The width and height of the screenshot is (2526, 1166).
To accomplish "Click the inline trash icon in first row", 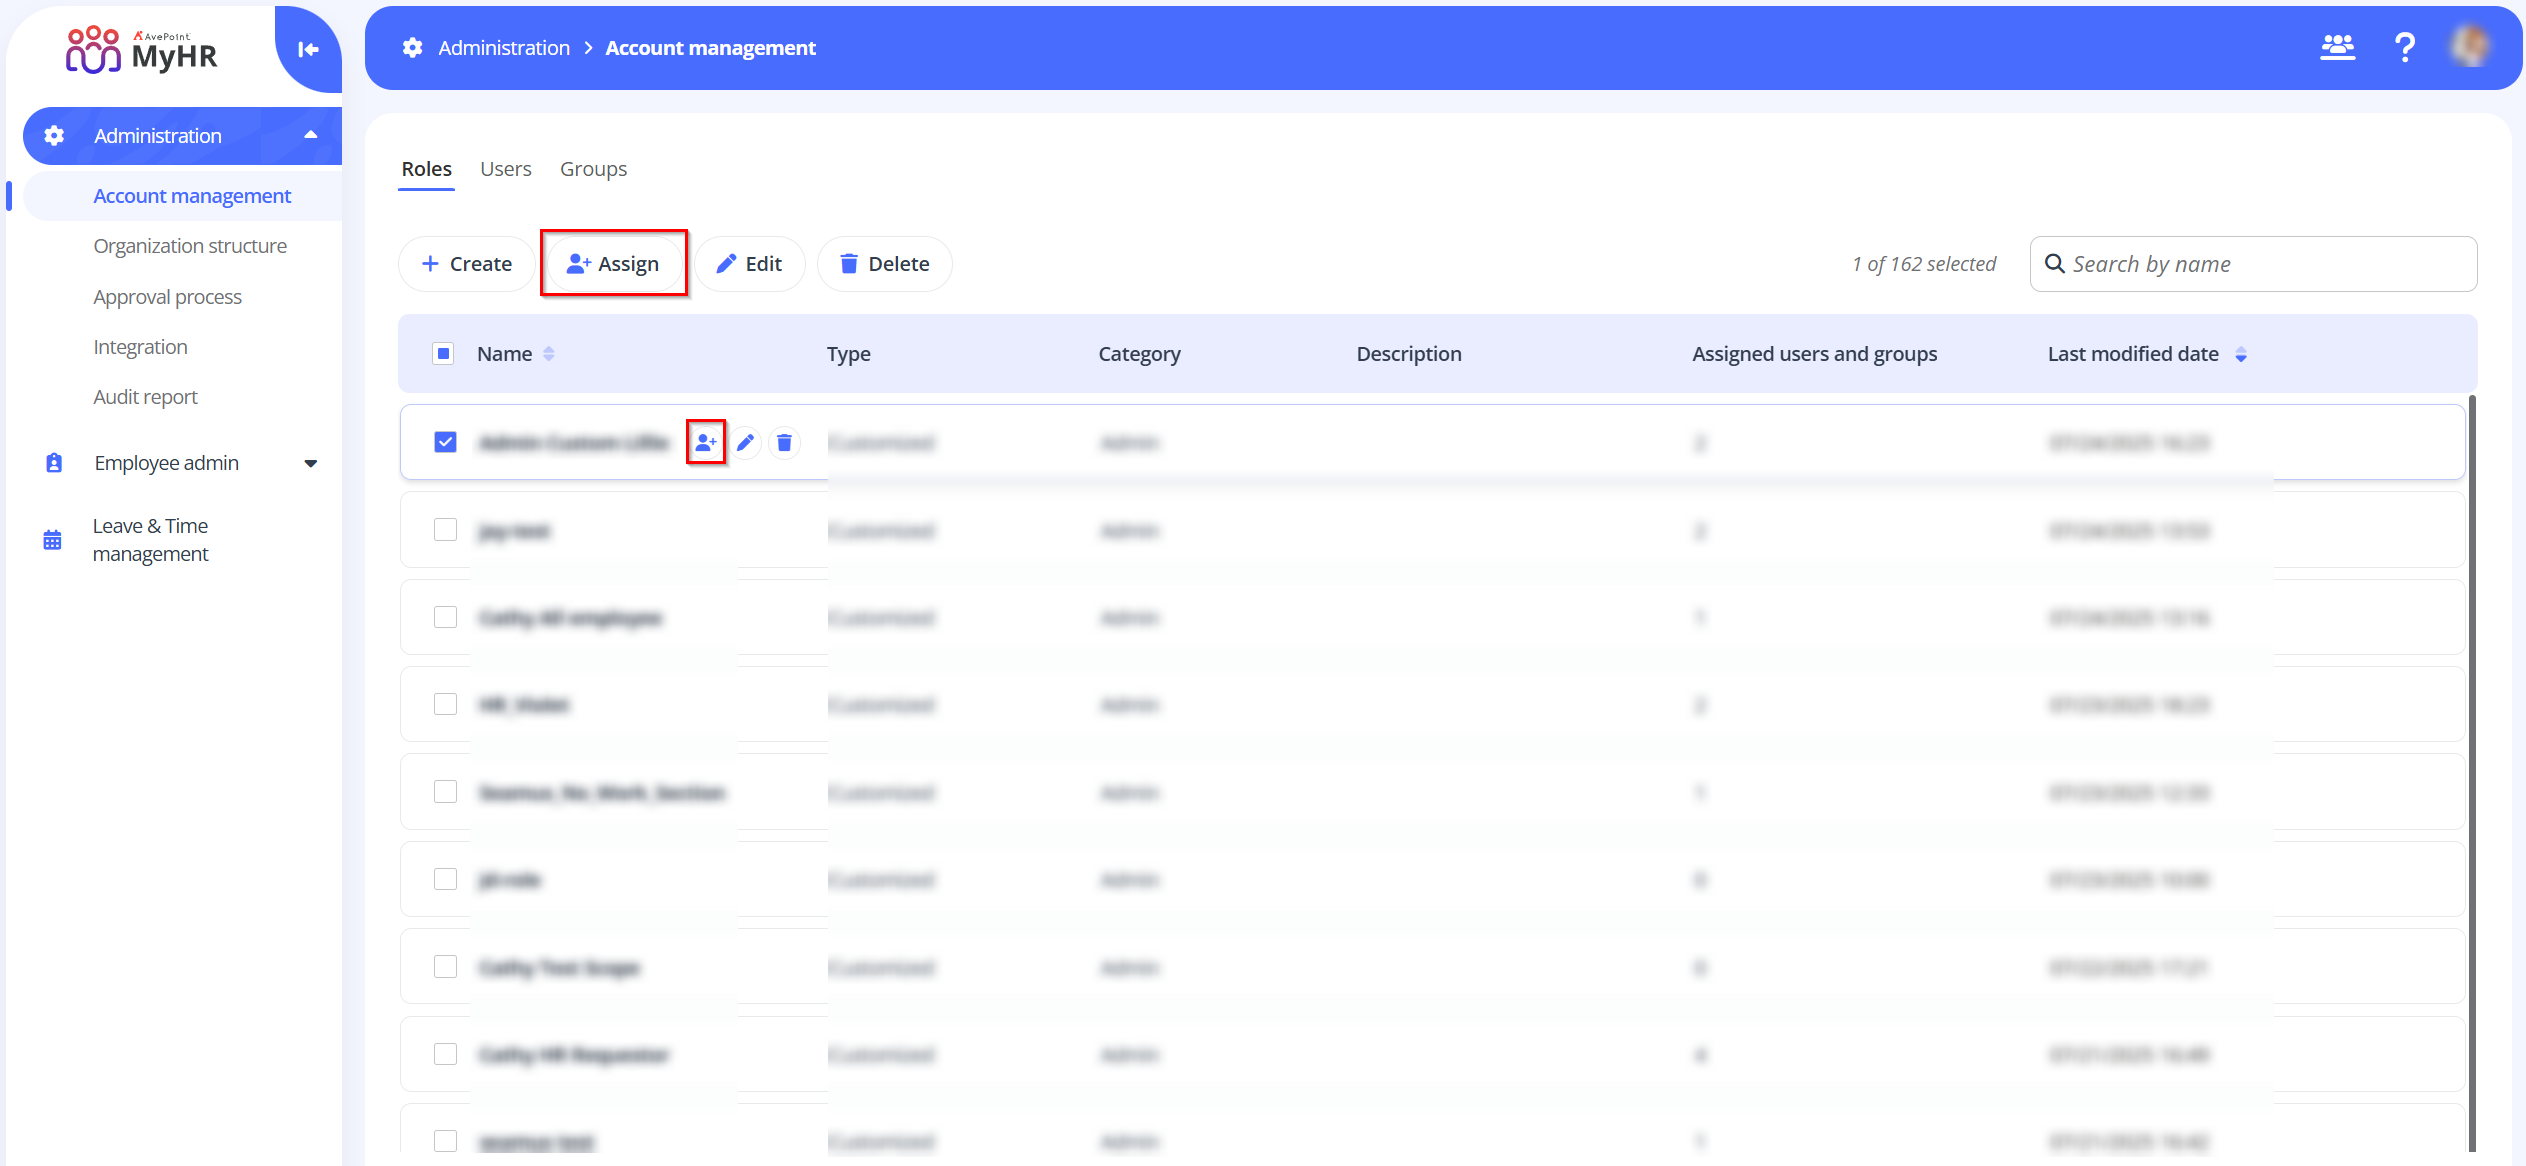I will 784,442.
